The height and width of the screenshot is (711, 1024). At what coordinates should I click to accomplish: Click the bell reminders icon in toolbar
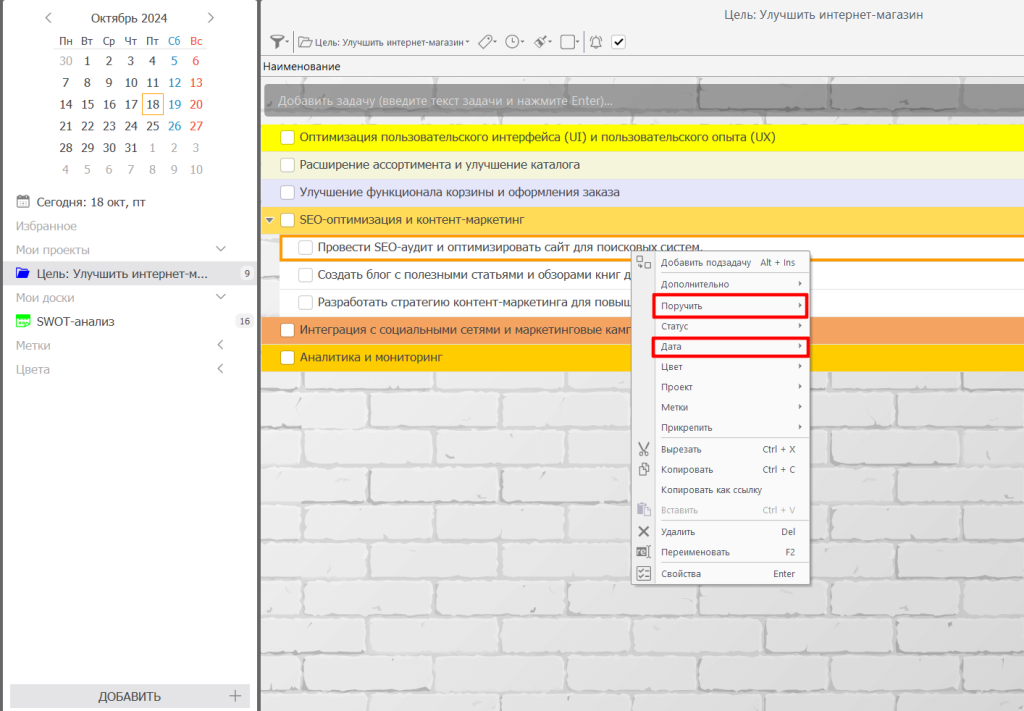[x=596, y=42]
